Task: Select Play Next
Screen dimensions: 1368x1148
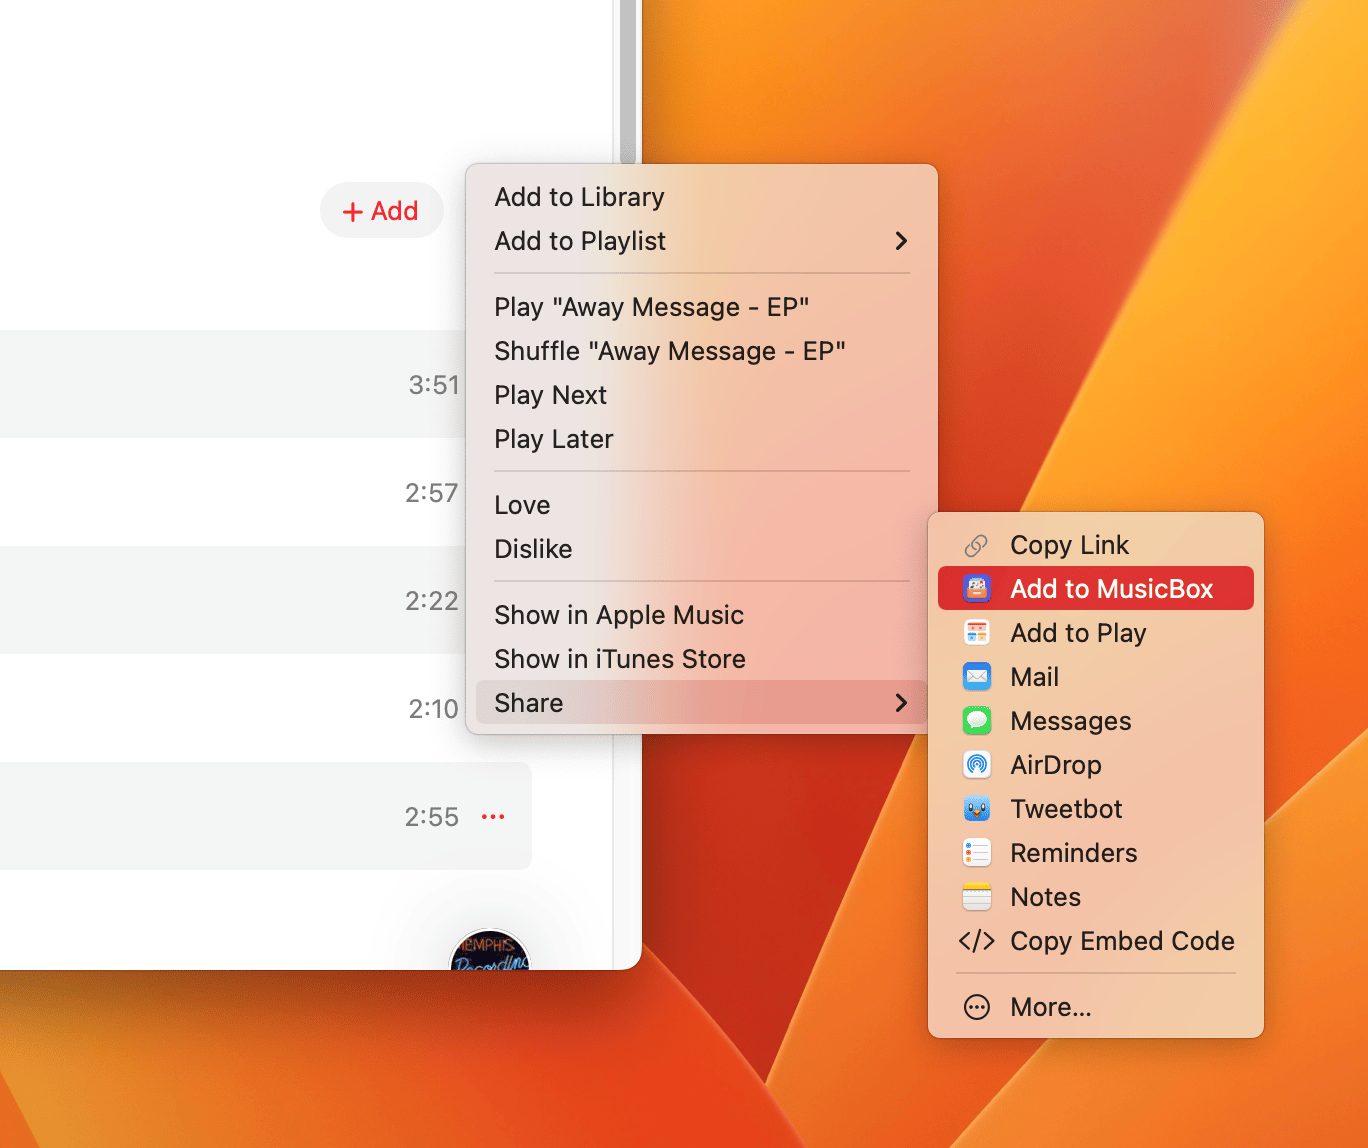Action: click(550, 395)
